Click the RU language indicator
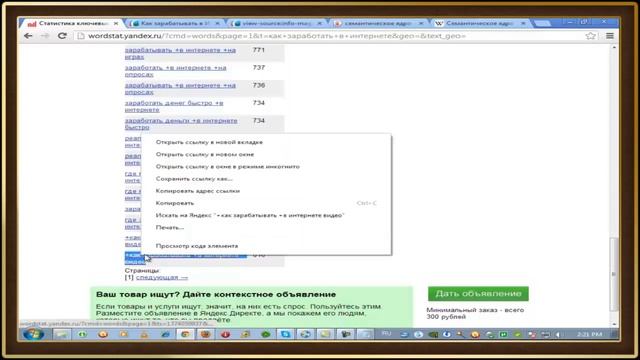The width and height of the screenshot is (640, 360). pyautogui.click(x=386, y=334)
